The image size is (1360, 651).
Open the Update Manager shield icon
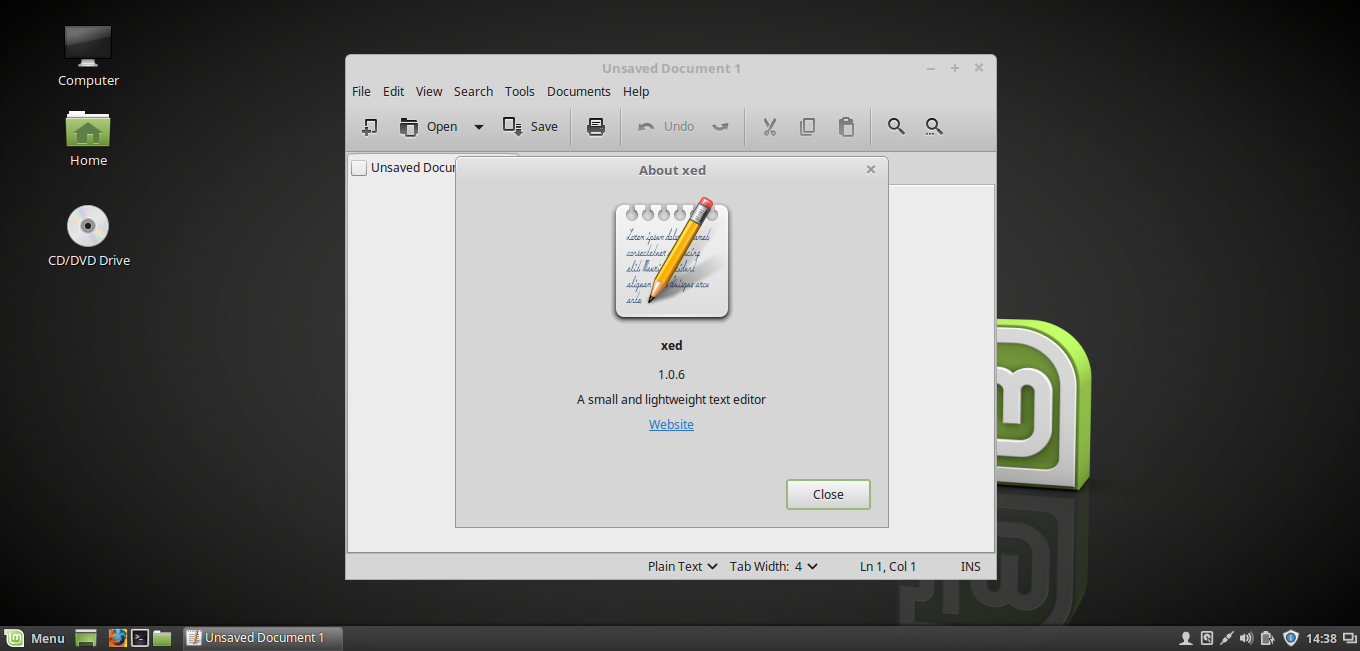(x=1291, y=638)
